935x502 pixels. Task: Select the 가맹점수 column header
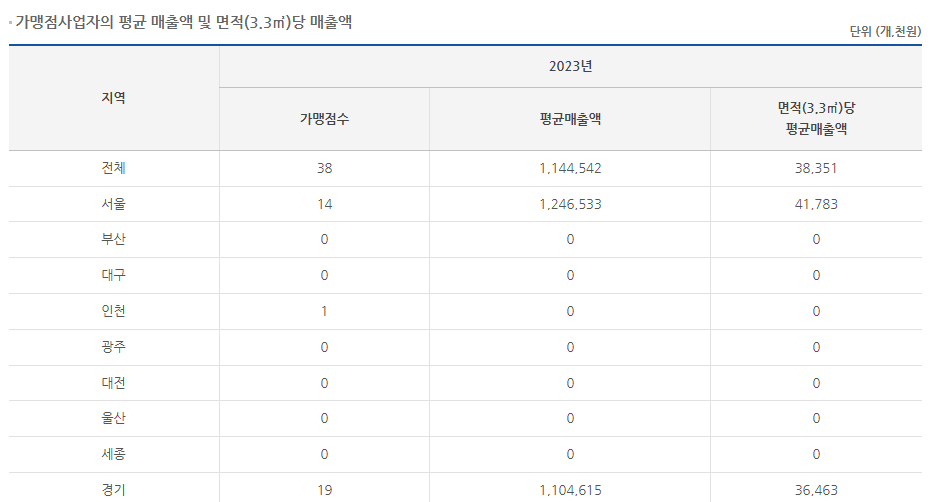pyautogui.click(x=324, y=119)
